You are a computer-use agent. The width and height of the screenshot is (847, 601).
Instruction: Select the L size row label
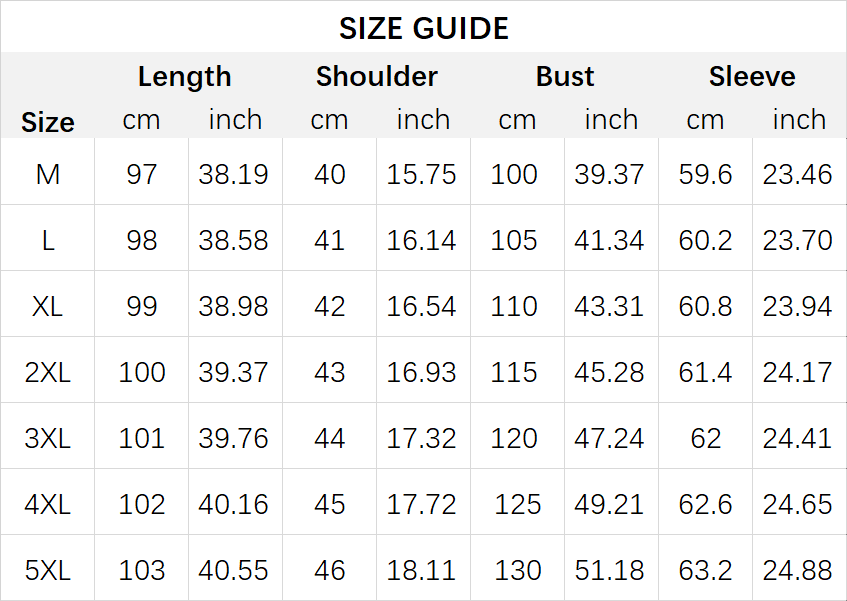48,240
